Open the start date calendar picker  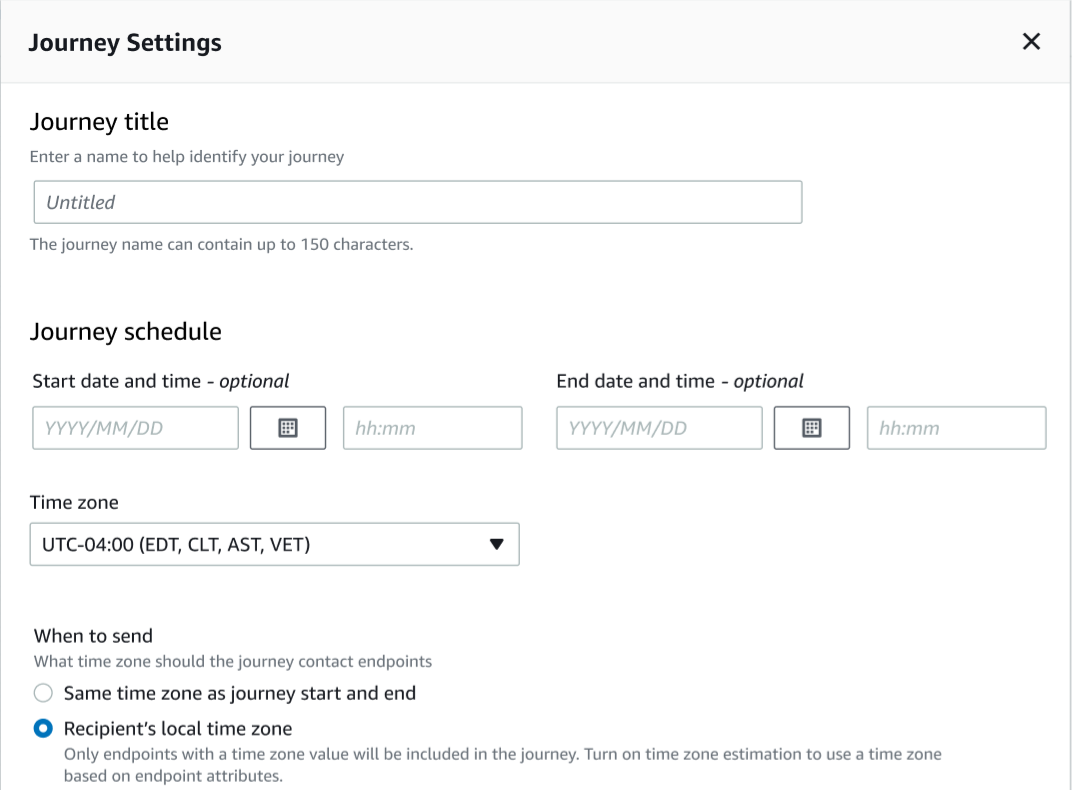pyautogui.click(x=288, y=427)
